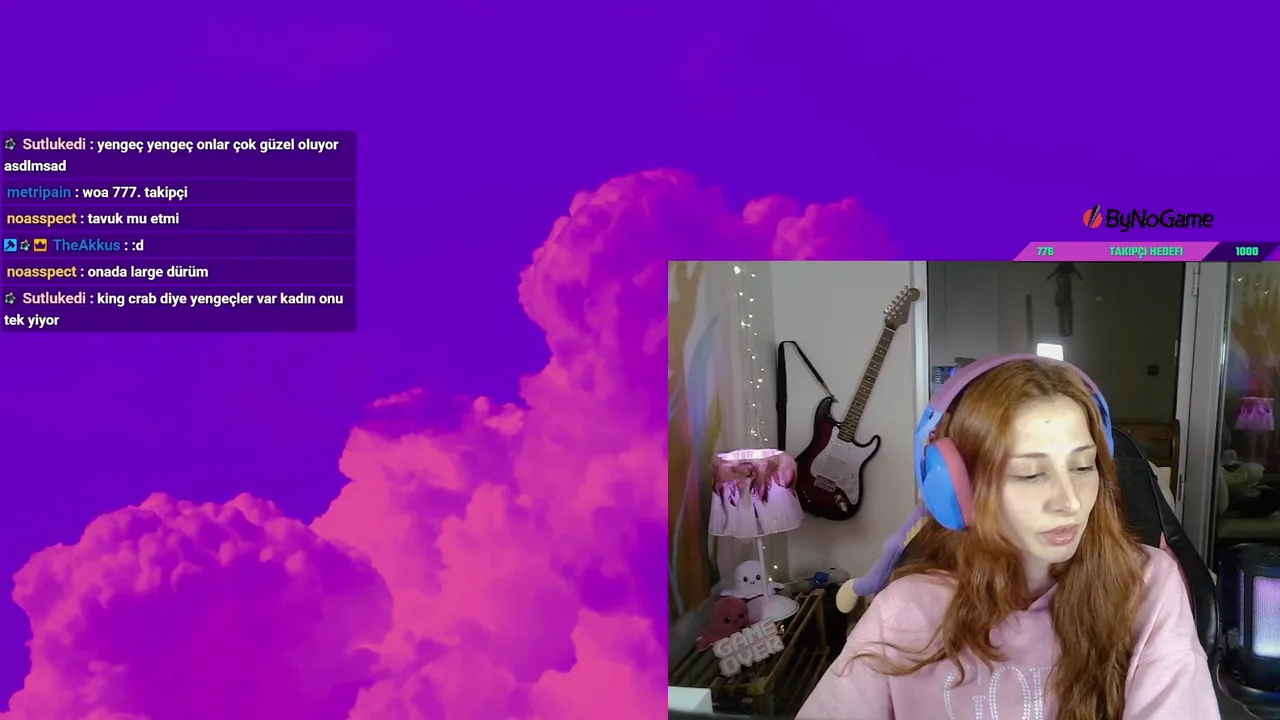Click Sutlukedi's badge beside the 'yengeç yengeç' message
The width and height of the screenshot is (1280, 720).
click(10, 145)
